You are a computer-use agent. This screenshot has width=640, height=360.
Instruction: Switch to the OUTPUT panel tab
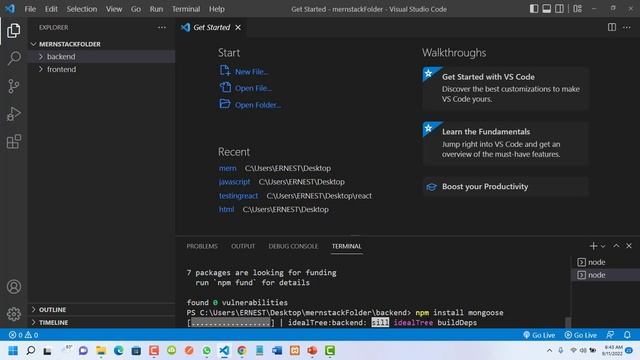coord(243,246)
